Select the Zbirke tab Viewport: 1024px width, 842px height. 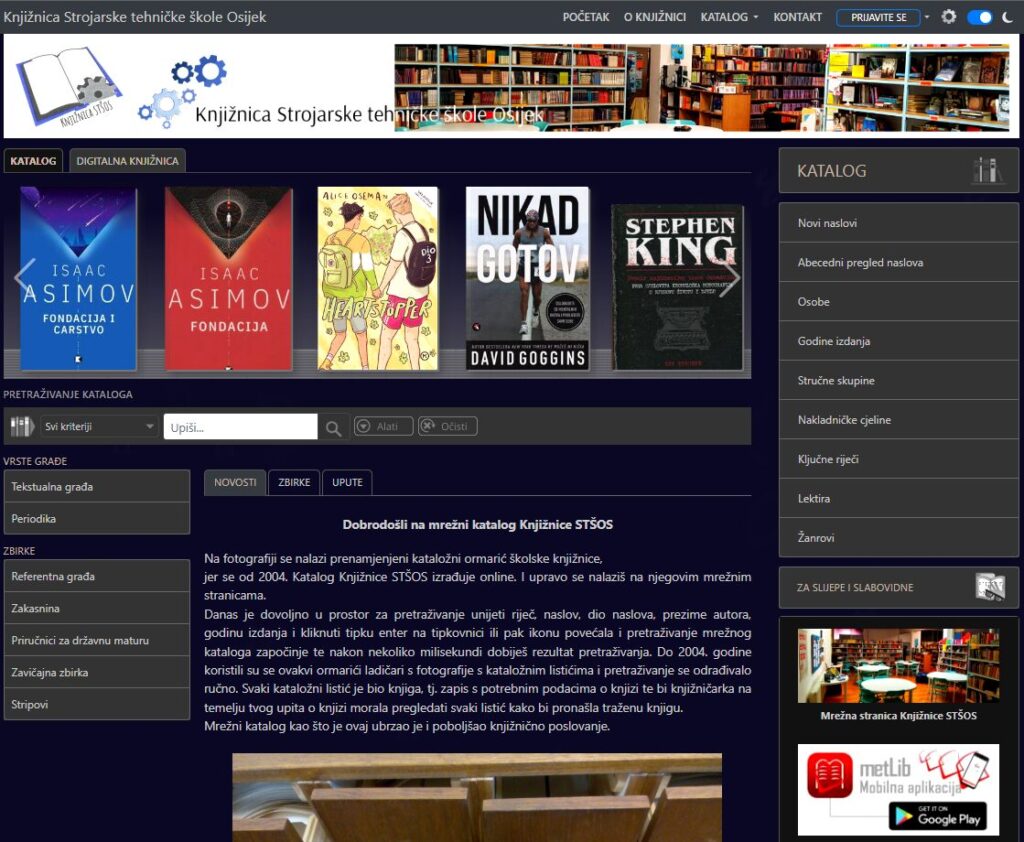tap(294, 482)
